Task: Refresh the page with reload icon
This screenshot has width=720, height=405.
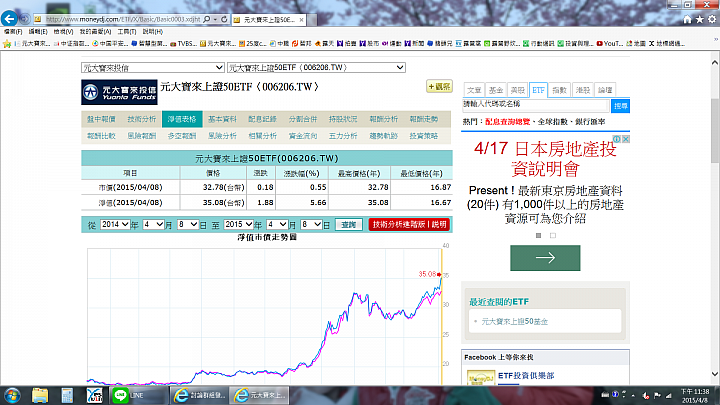Action: (x=224, y=19)
